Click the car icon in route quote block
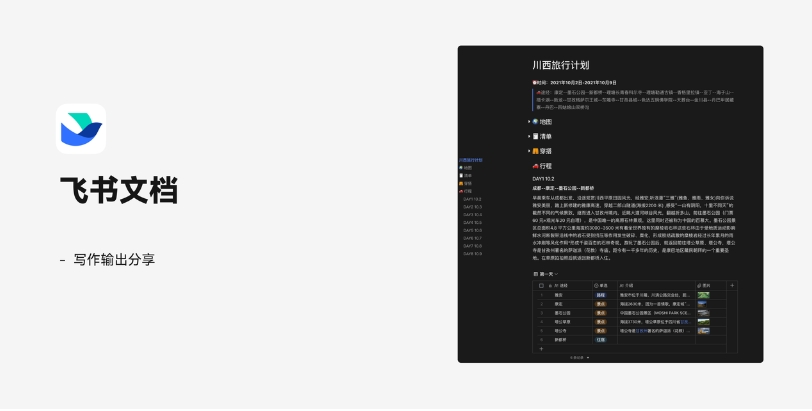The height and width of the screenshot is (411, 812). pyautogui.click(x=539, y=92)
